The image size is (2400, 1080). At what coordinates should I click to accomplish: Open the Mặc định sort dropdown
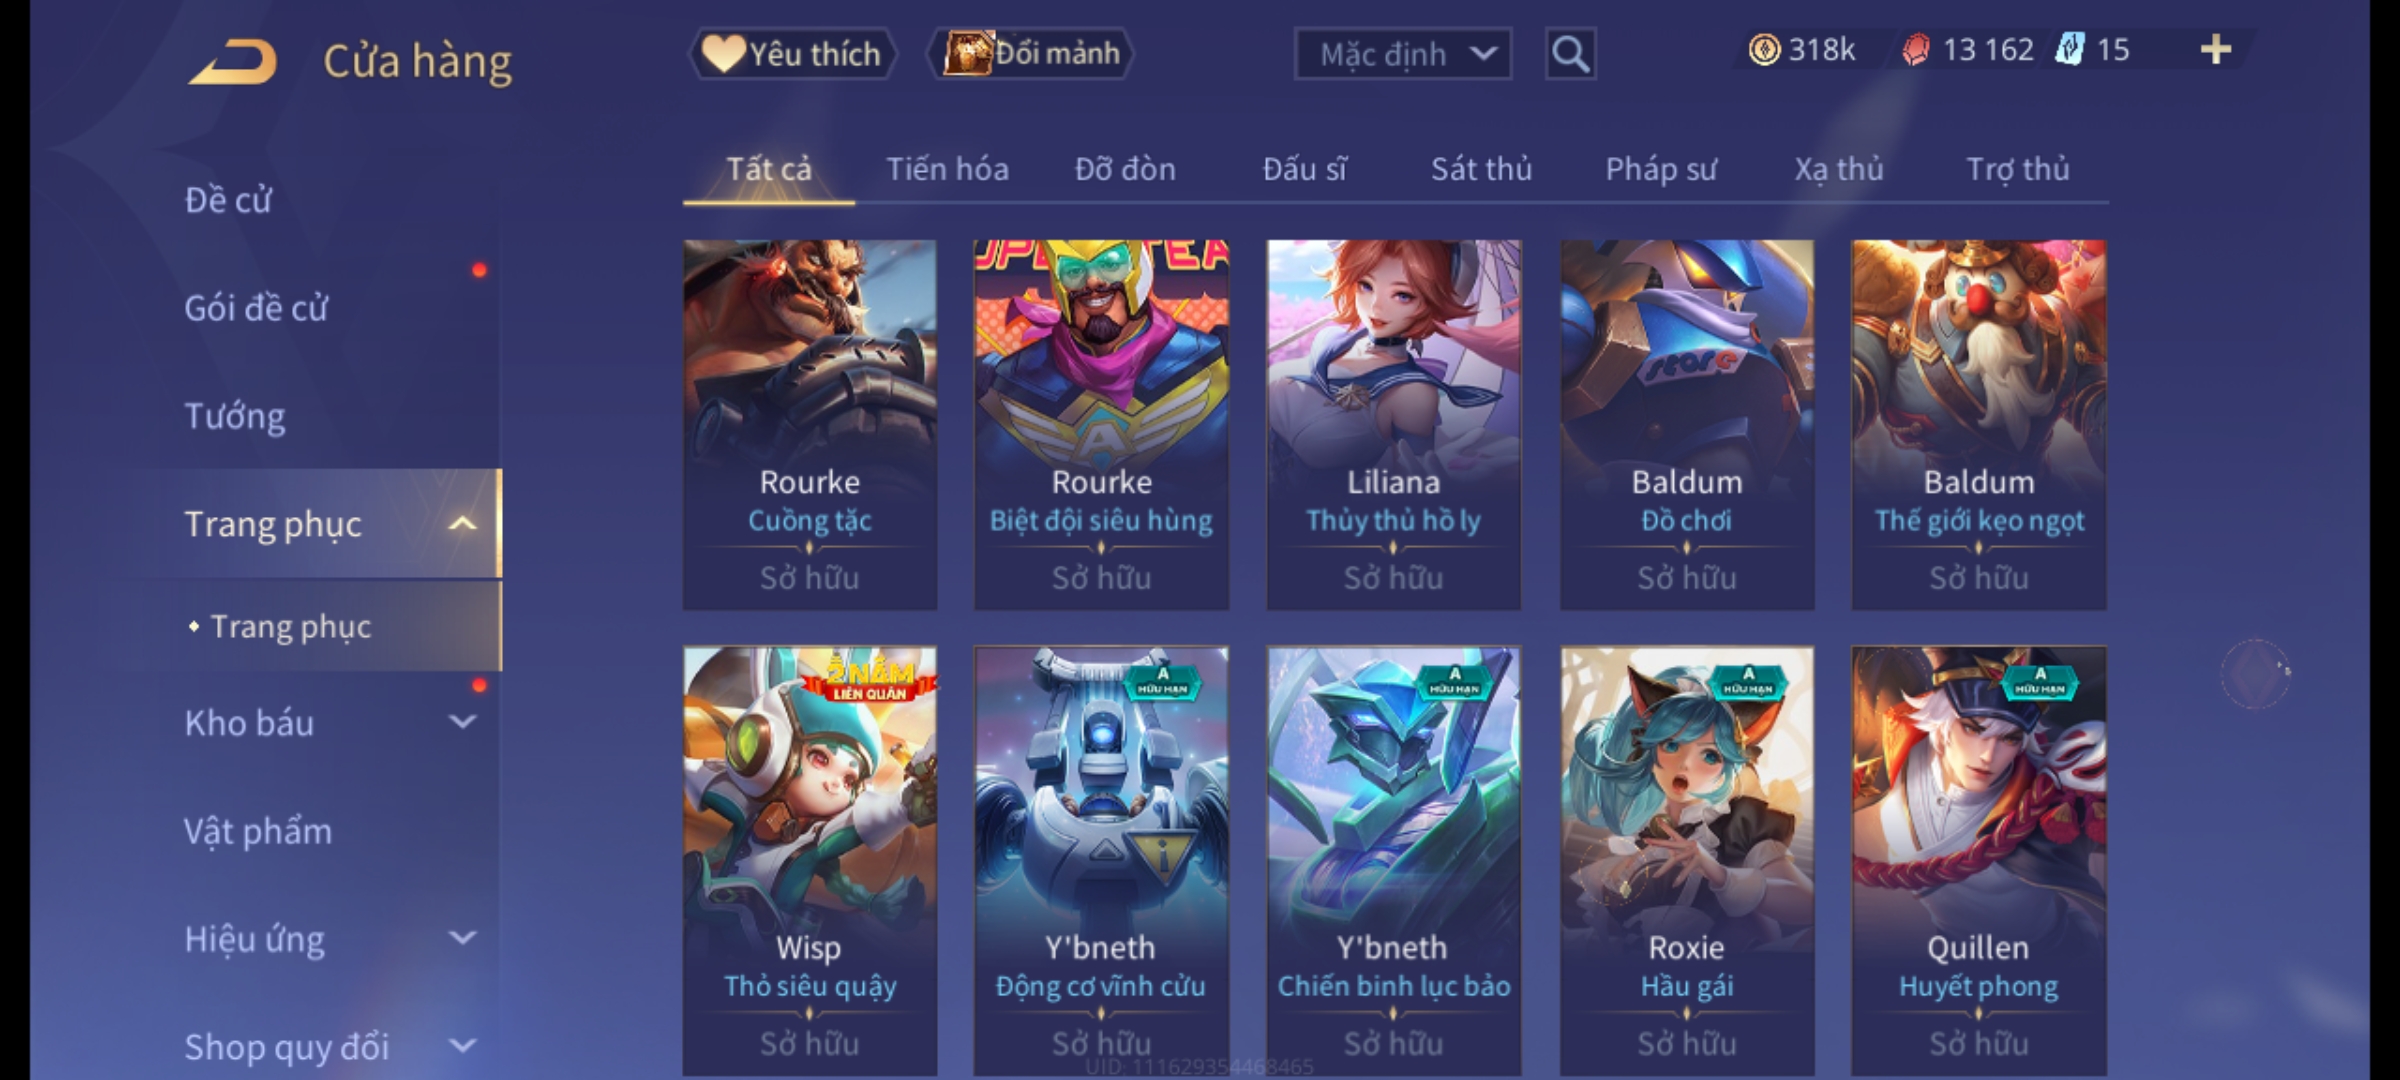1402,54
